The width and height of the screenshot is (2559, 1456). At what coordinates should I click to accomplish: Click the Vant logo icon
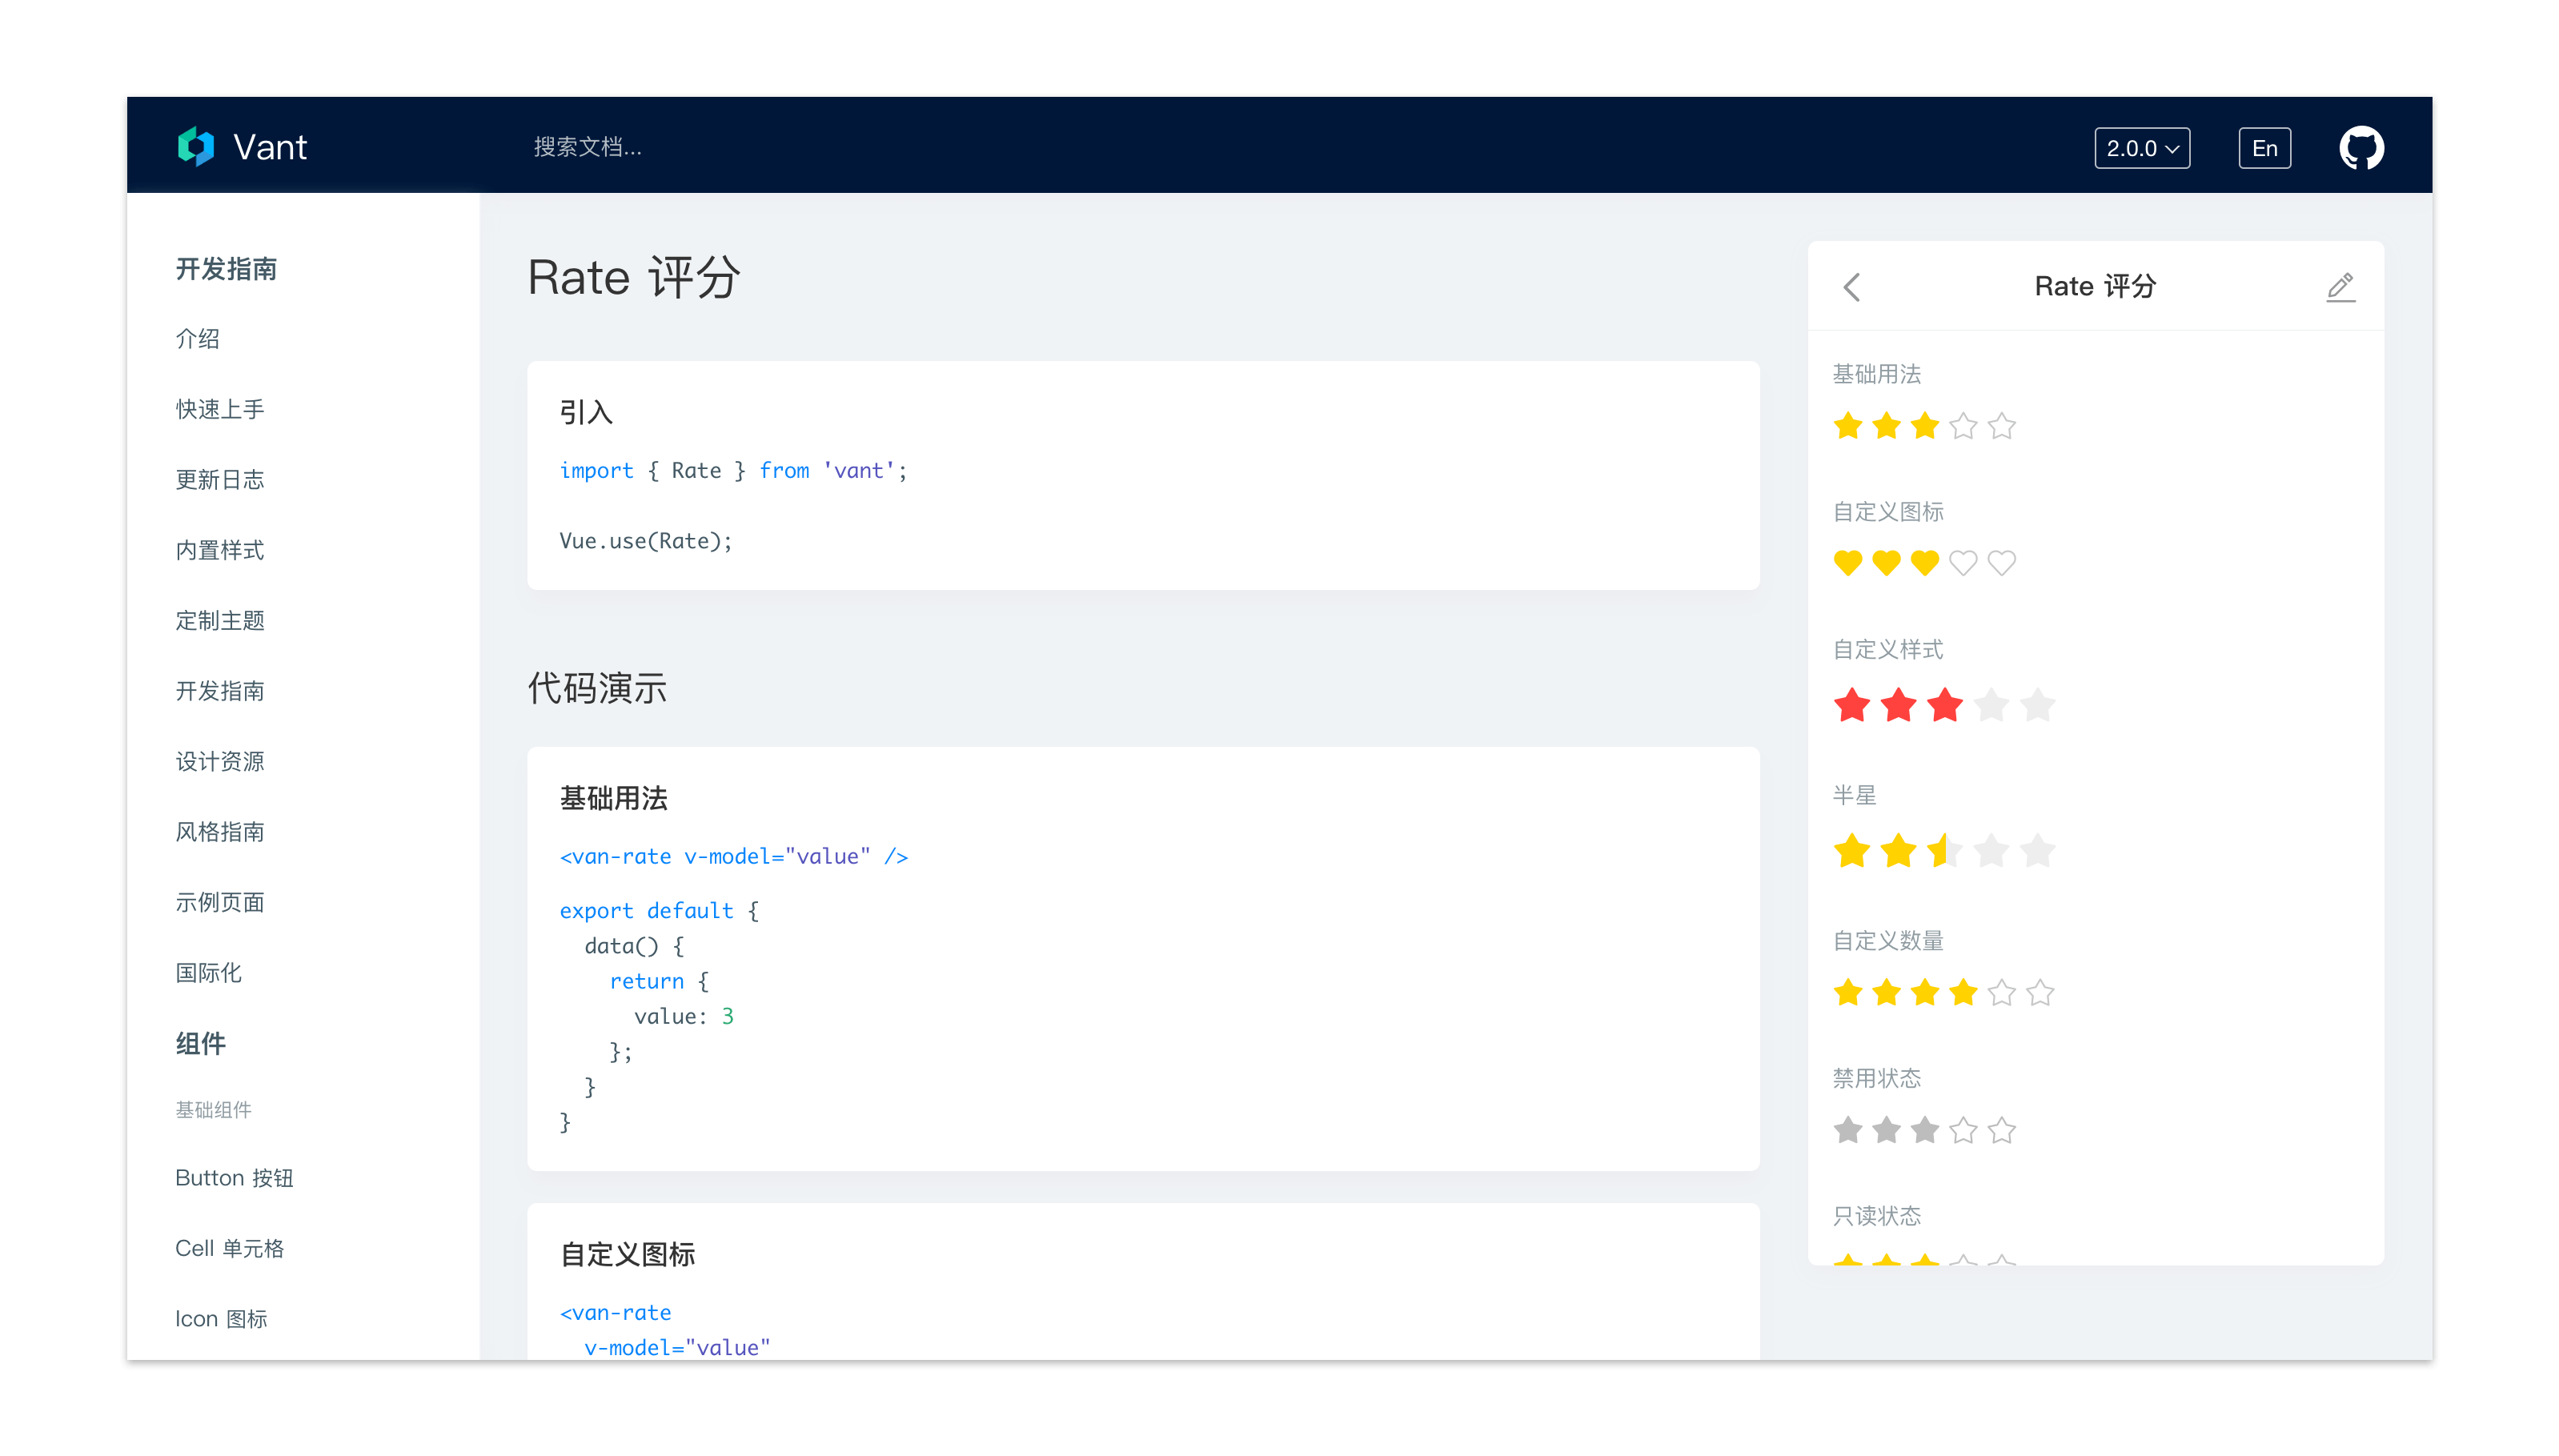pos(196,147)
